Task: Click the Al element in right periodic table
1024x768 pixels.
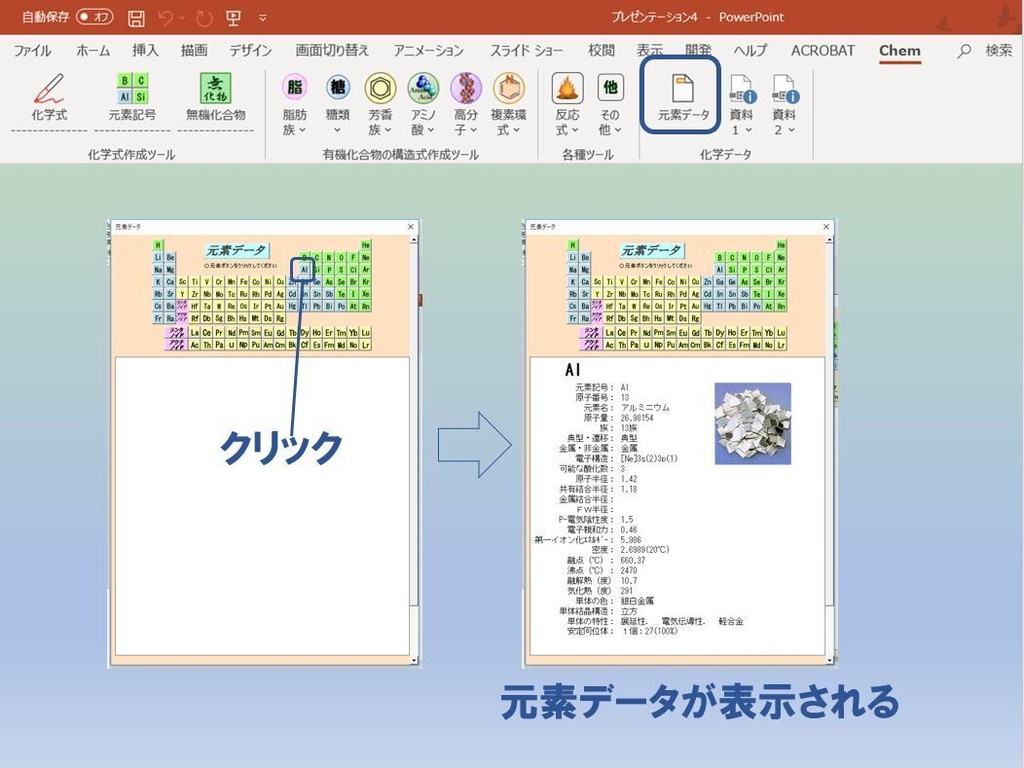Action: (720, 269)
